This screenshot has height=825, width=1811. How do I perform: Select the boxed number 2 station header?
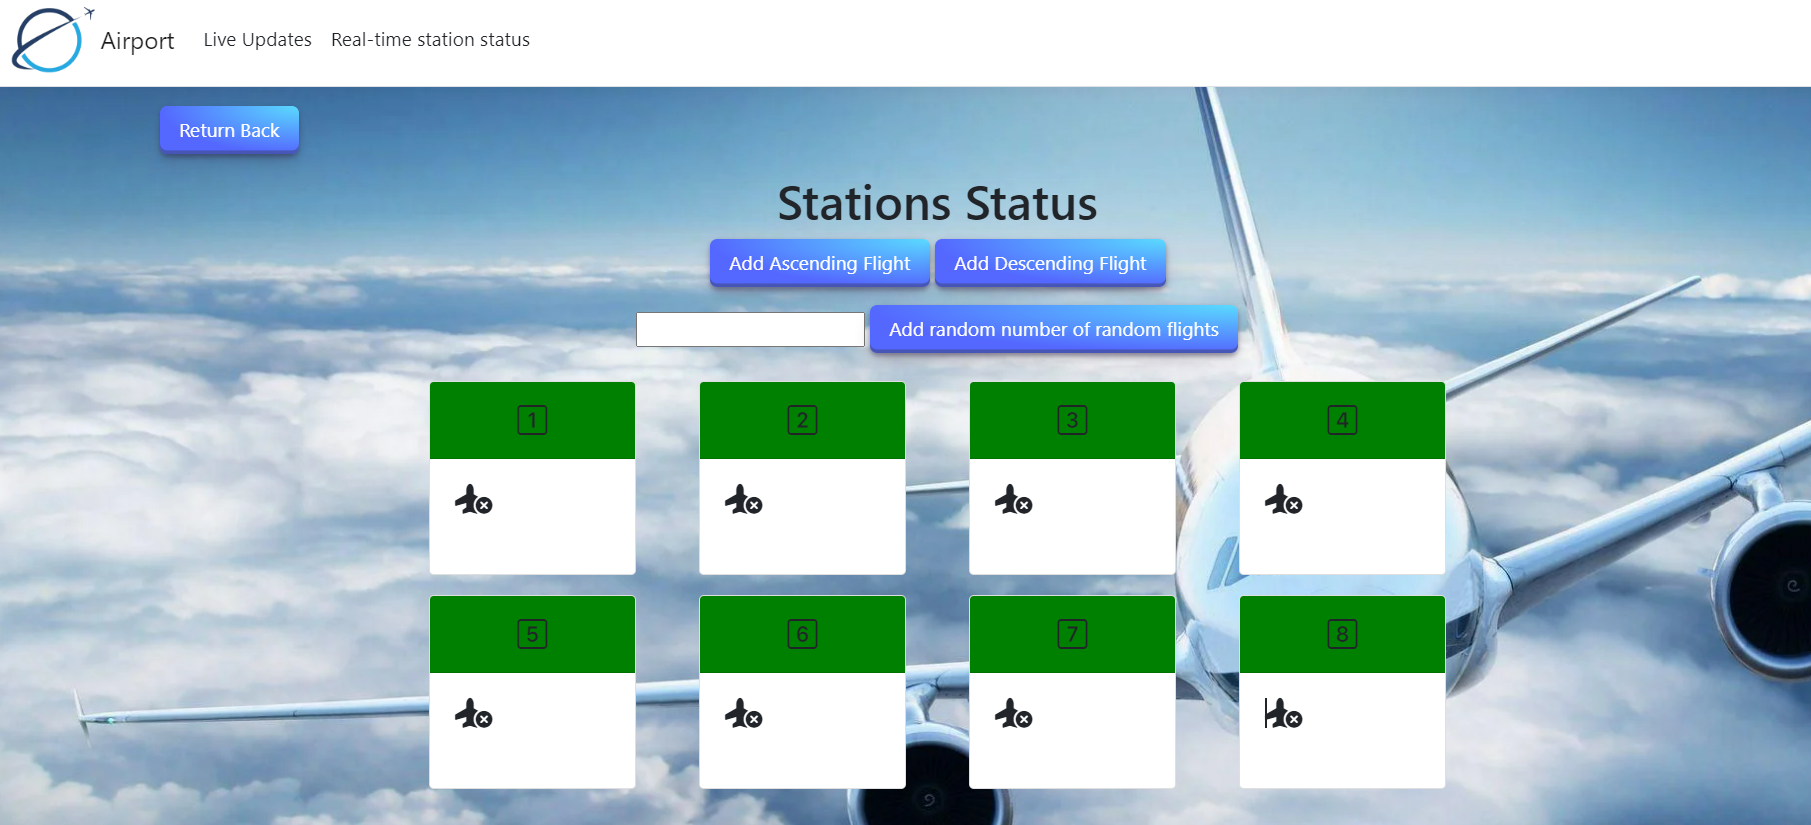(x=802, y=420)
